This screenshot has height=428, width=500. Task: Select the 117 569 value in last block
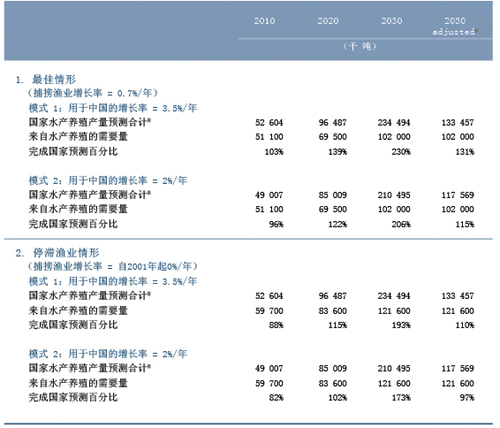coord(458,369)
